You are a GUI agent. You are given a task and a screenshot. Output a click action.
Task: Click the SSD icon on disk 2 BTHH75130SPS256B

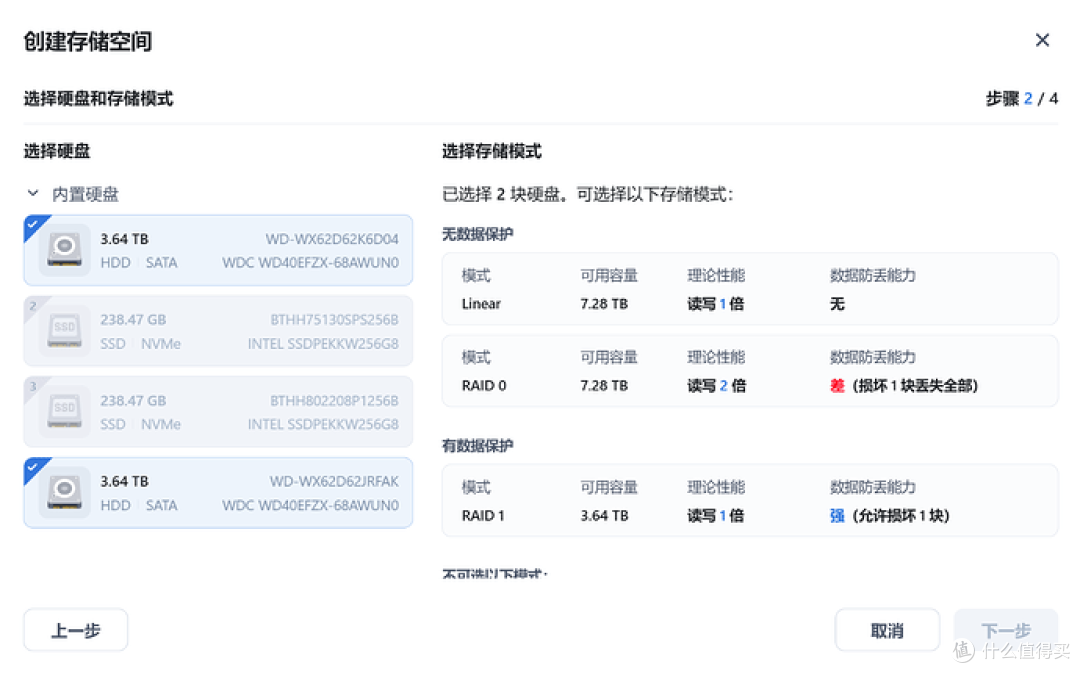pos(63,331)
